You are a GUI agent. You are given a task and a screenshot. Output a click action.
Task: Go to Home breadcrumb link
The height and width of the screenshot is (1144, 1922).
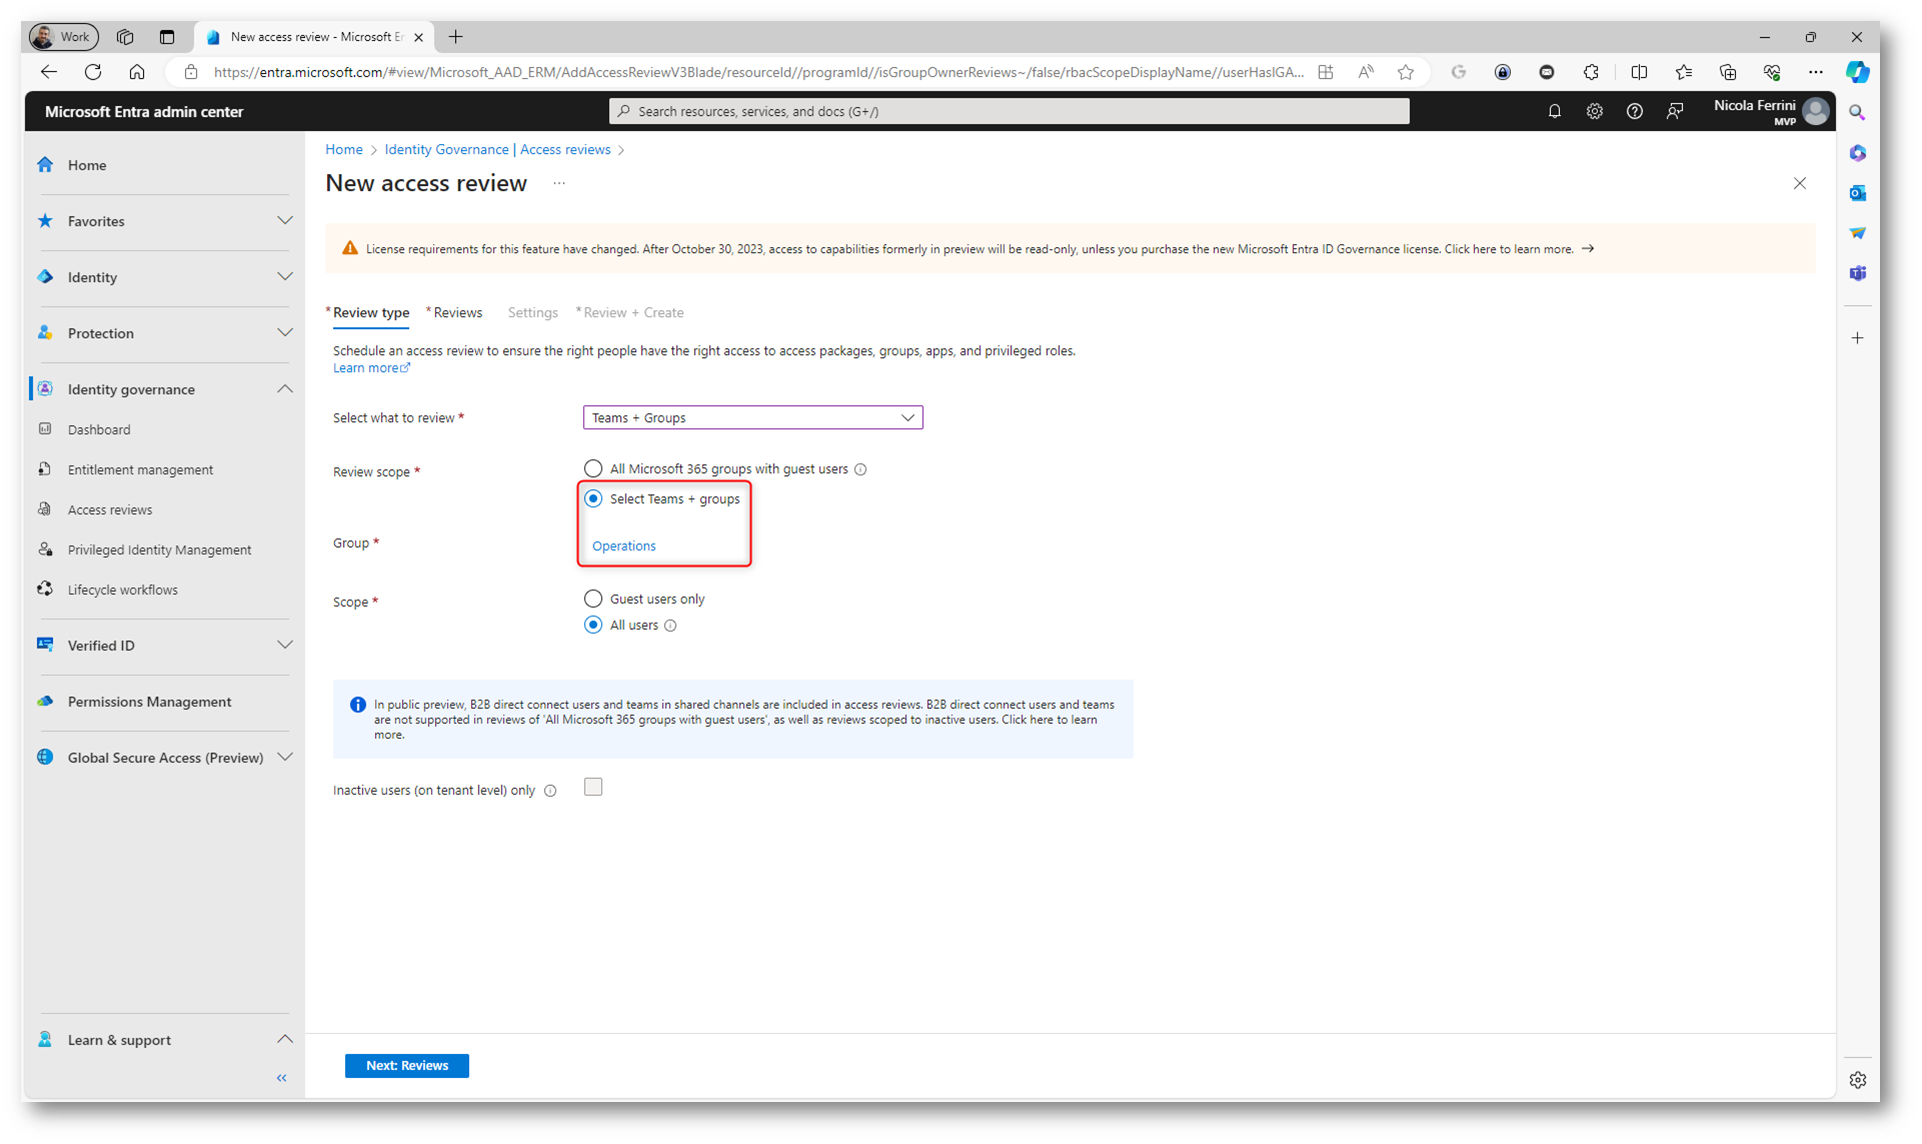tap(344, 150)
